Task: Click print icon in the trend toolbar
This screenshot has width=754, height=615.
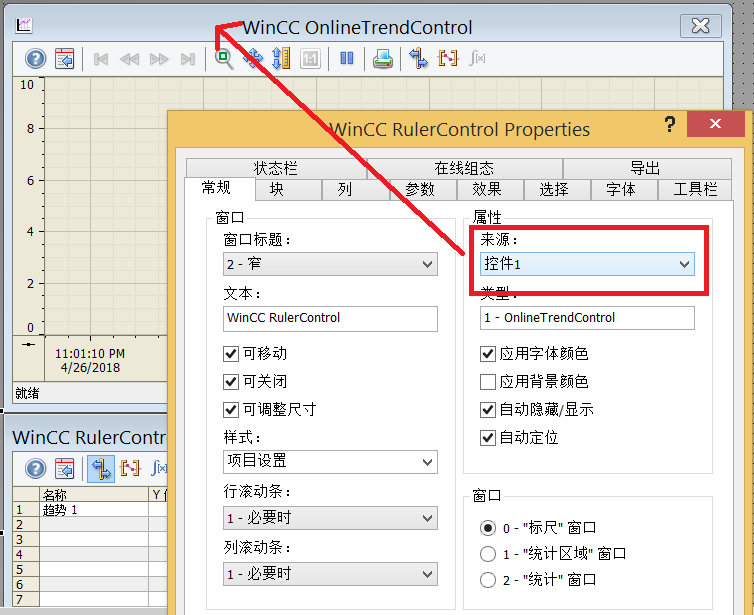Action: click(x=383, y=59)
